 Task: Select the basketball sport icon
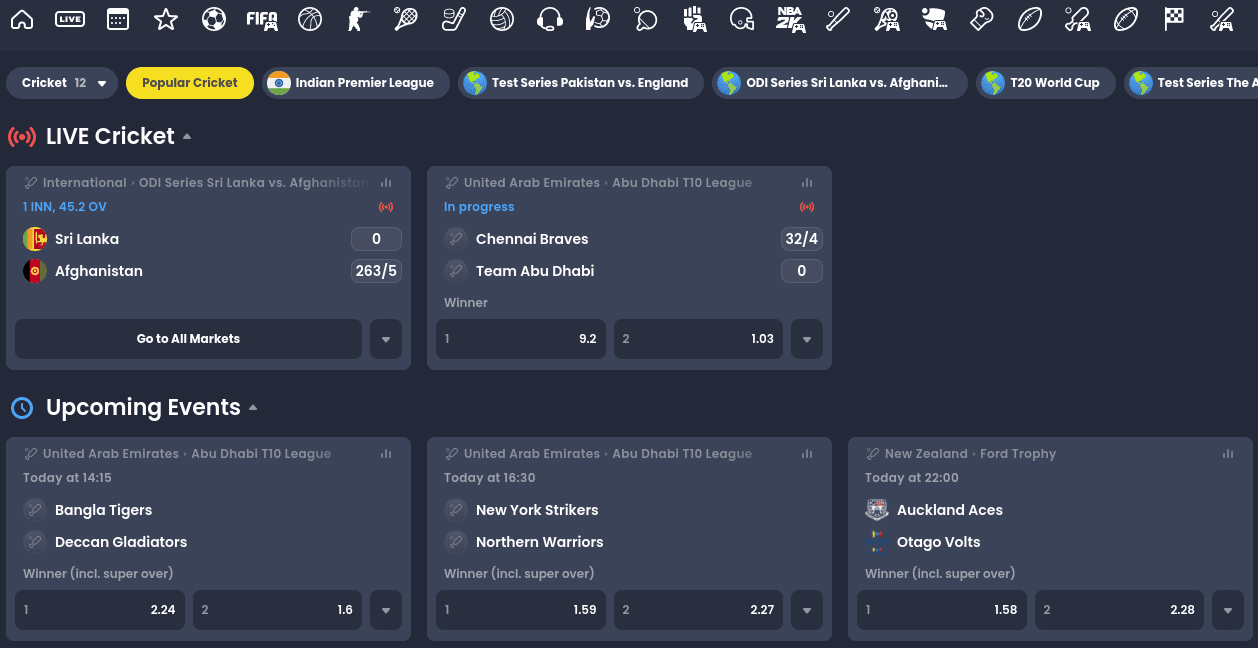(x=310, y=19)
